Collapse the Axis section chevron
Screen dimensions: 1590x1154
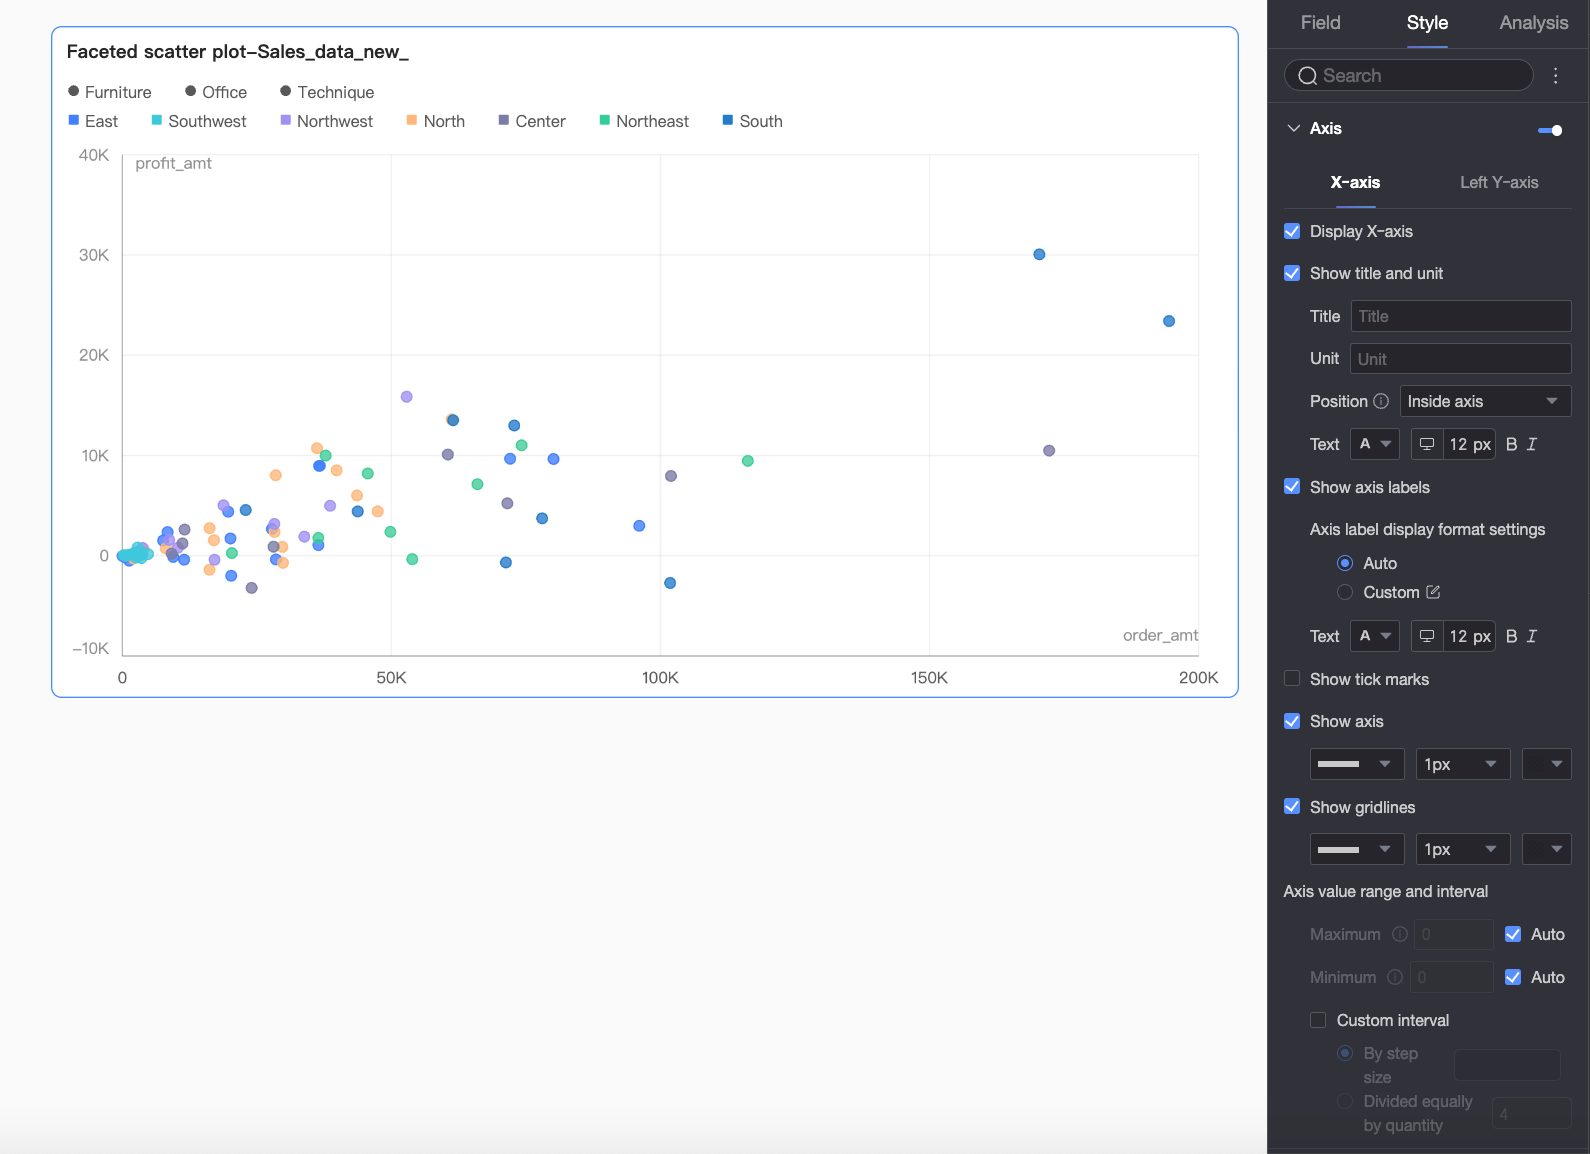click(x=1294, y=128)
